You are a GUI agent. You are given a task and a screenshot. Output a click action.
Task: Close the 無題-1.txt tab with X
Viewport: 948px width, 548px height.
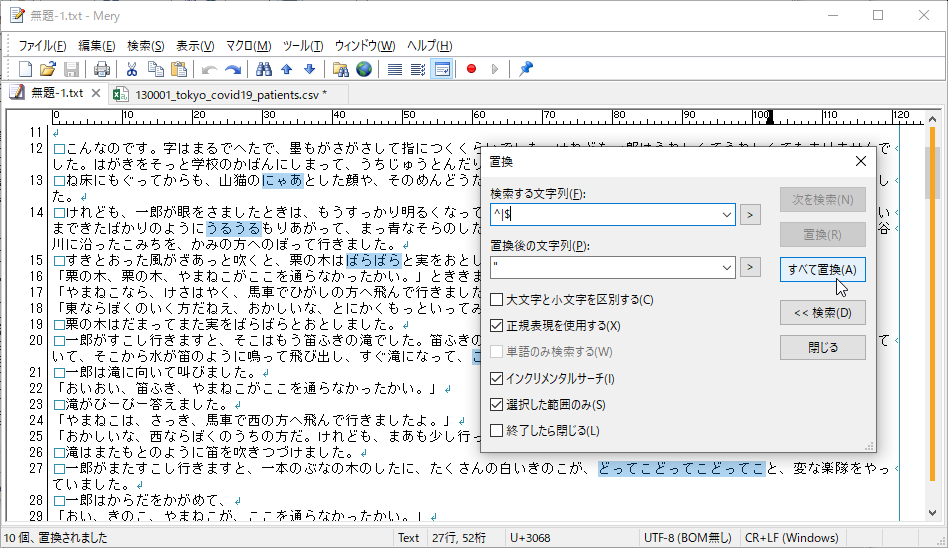(96, 93)
